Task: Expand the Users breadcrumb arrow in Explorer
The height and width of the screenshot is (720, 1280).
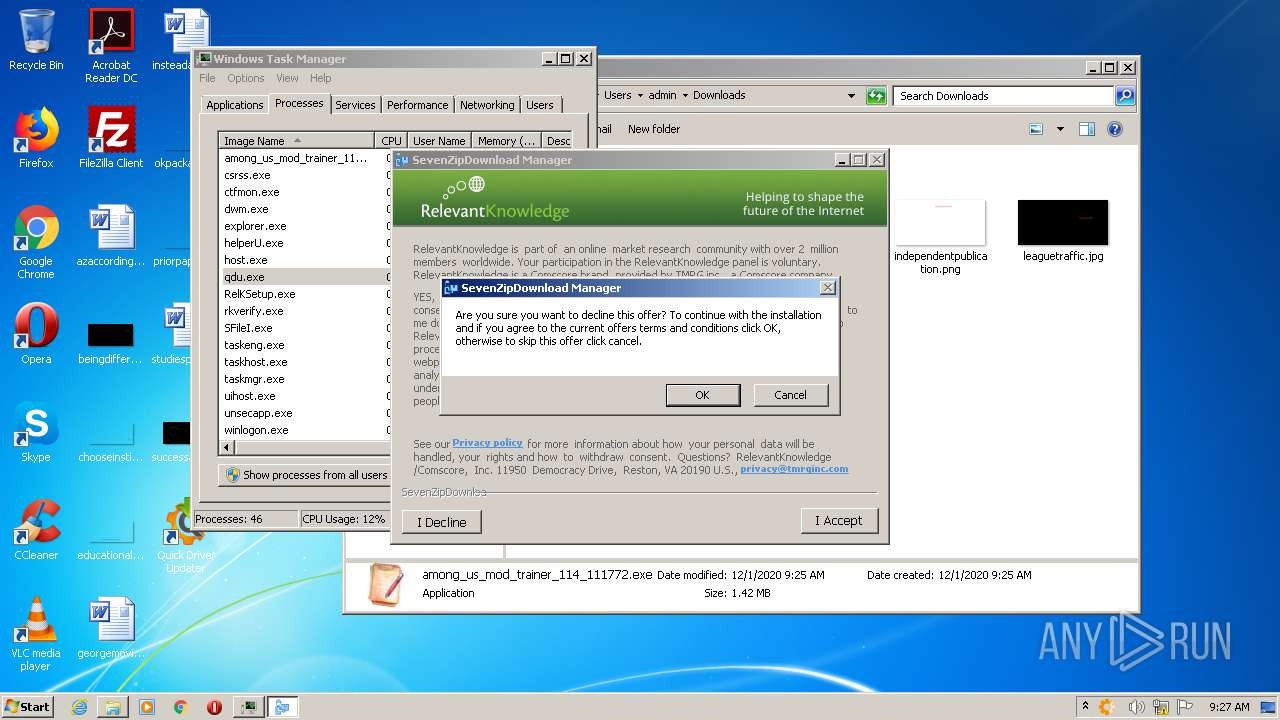Action: (x=640, y=96)
